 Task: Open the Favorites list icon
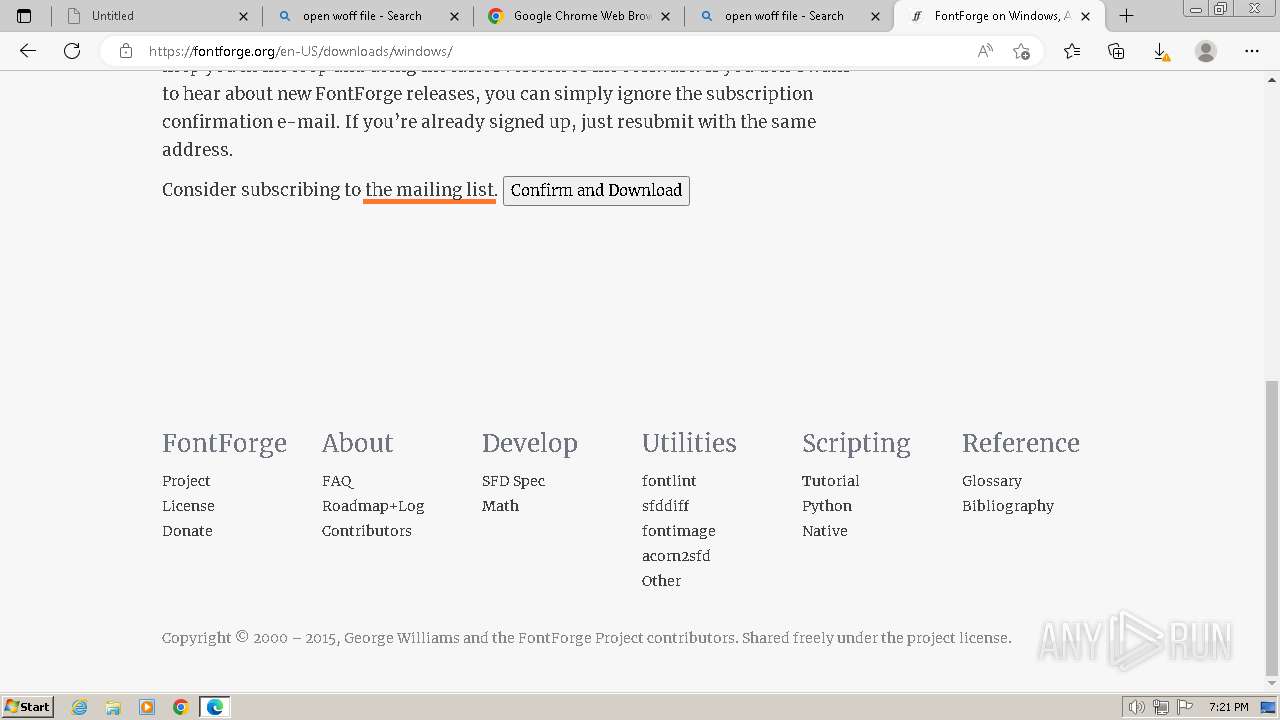click(1072, 51)
